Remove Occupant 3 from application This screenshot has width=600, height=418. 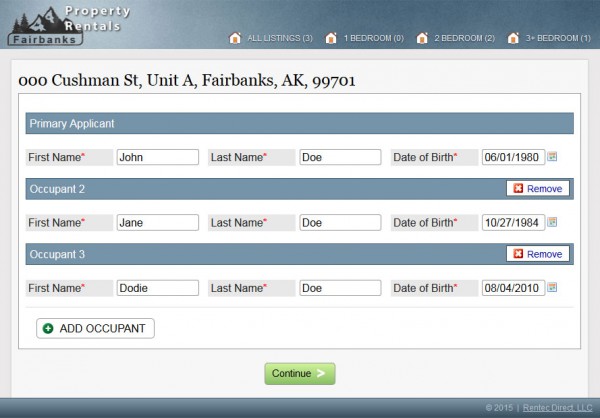[538, 254]
